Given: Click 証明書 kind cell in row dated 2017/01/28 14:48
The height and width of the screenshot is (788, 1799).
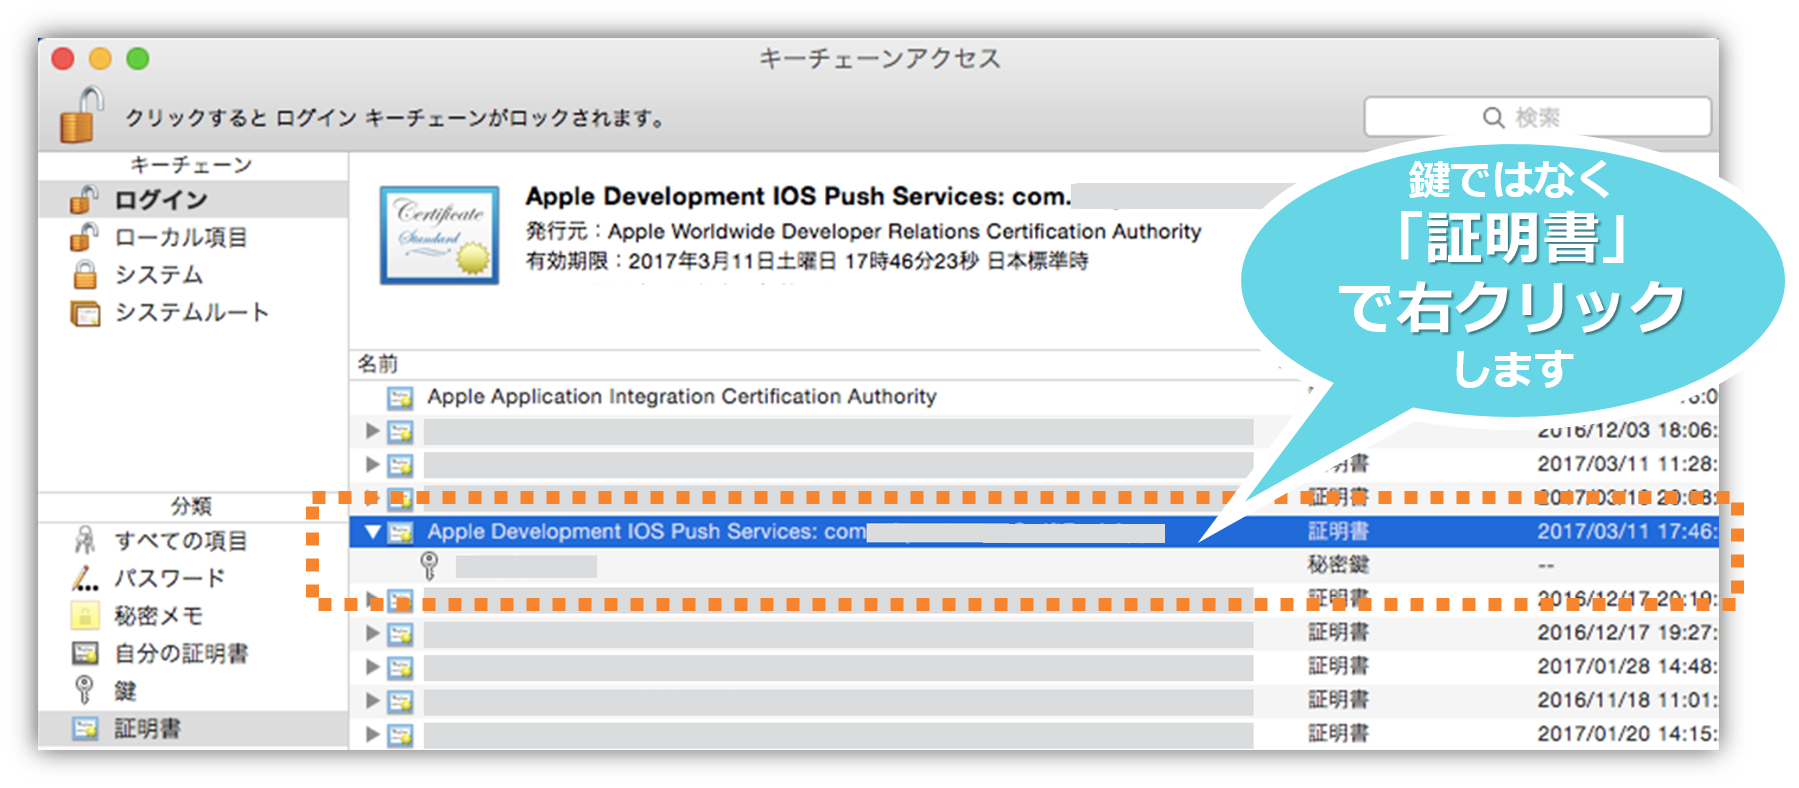Looking at the screenshot, I should tap(1338, 666).
